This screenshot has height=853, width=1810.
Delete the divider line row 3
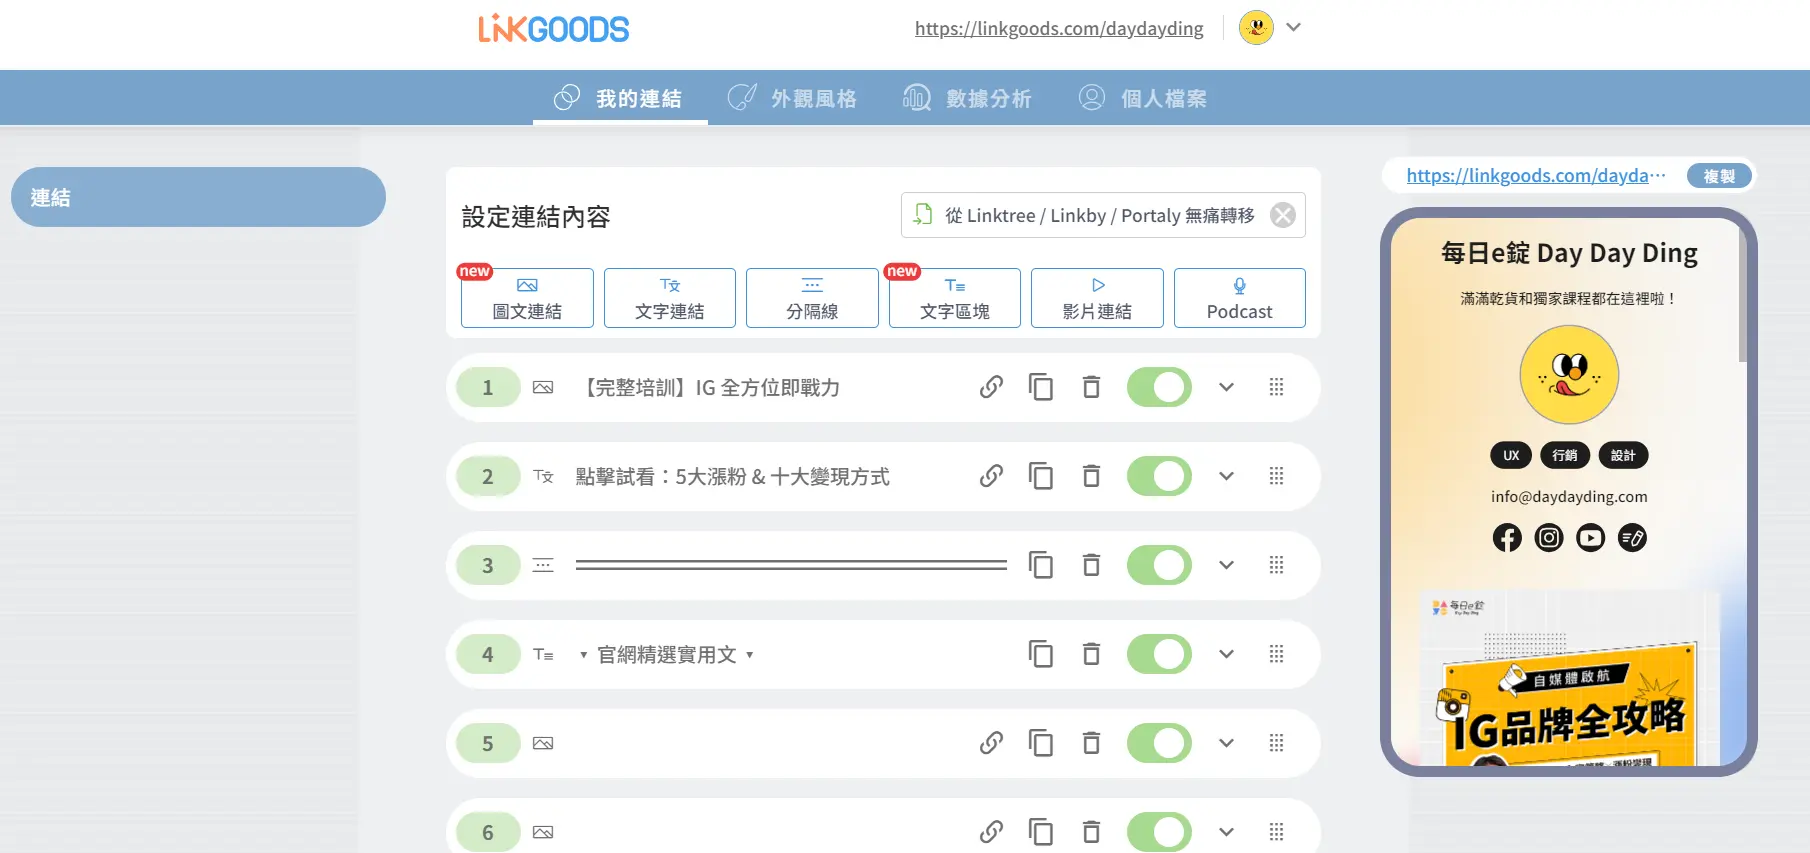coord(1091,565)
